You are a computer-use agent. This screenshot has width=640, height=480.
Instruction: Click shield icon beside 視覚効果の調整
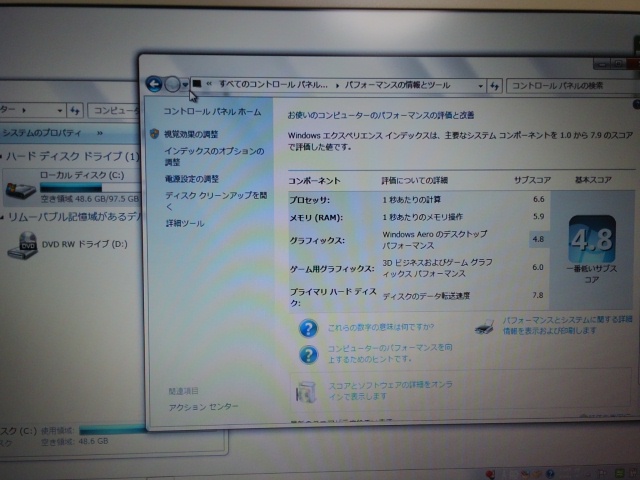click(x=154, y=133)
